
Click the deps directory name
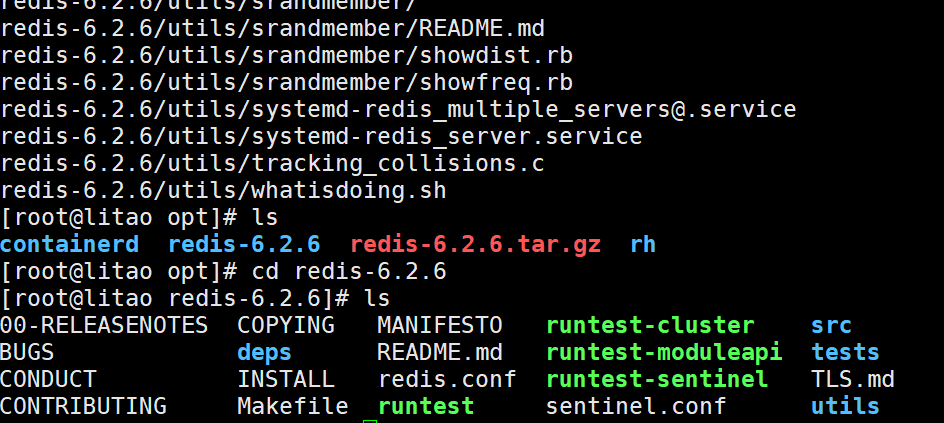click(265, 353)
